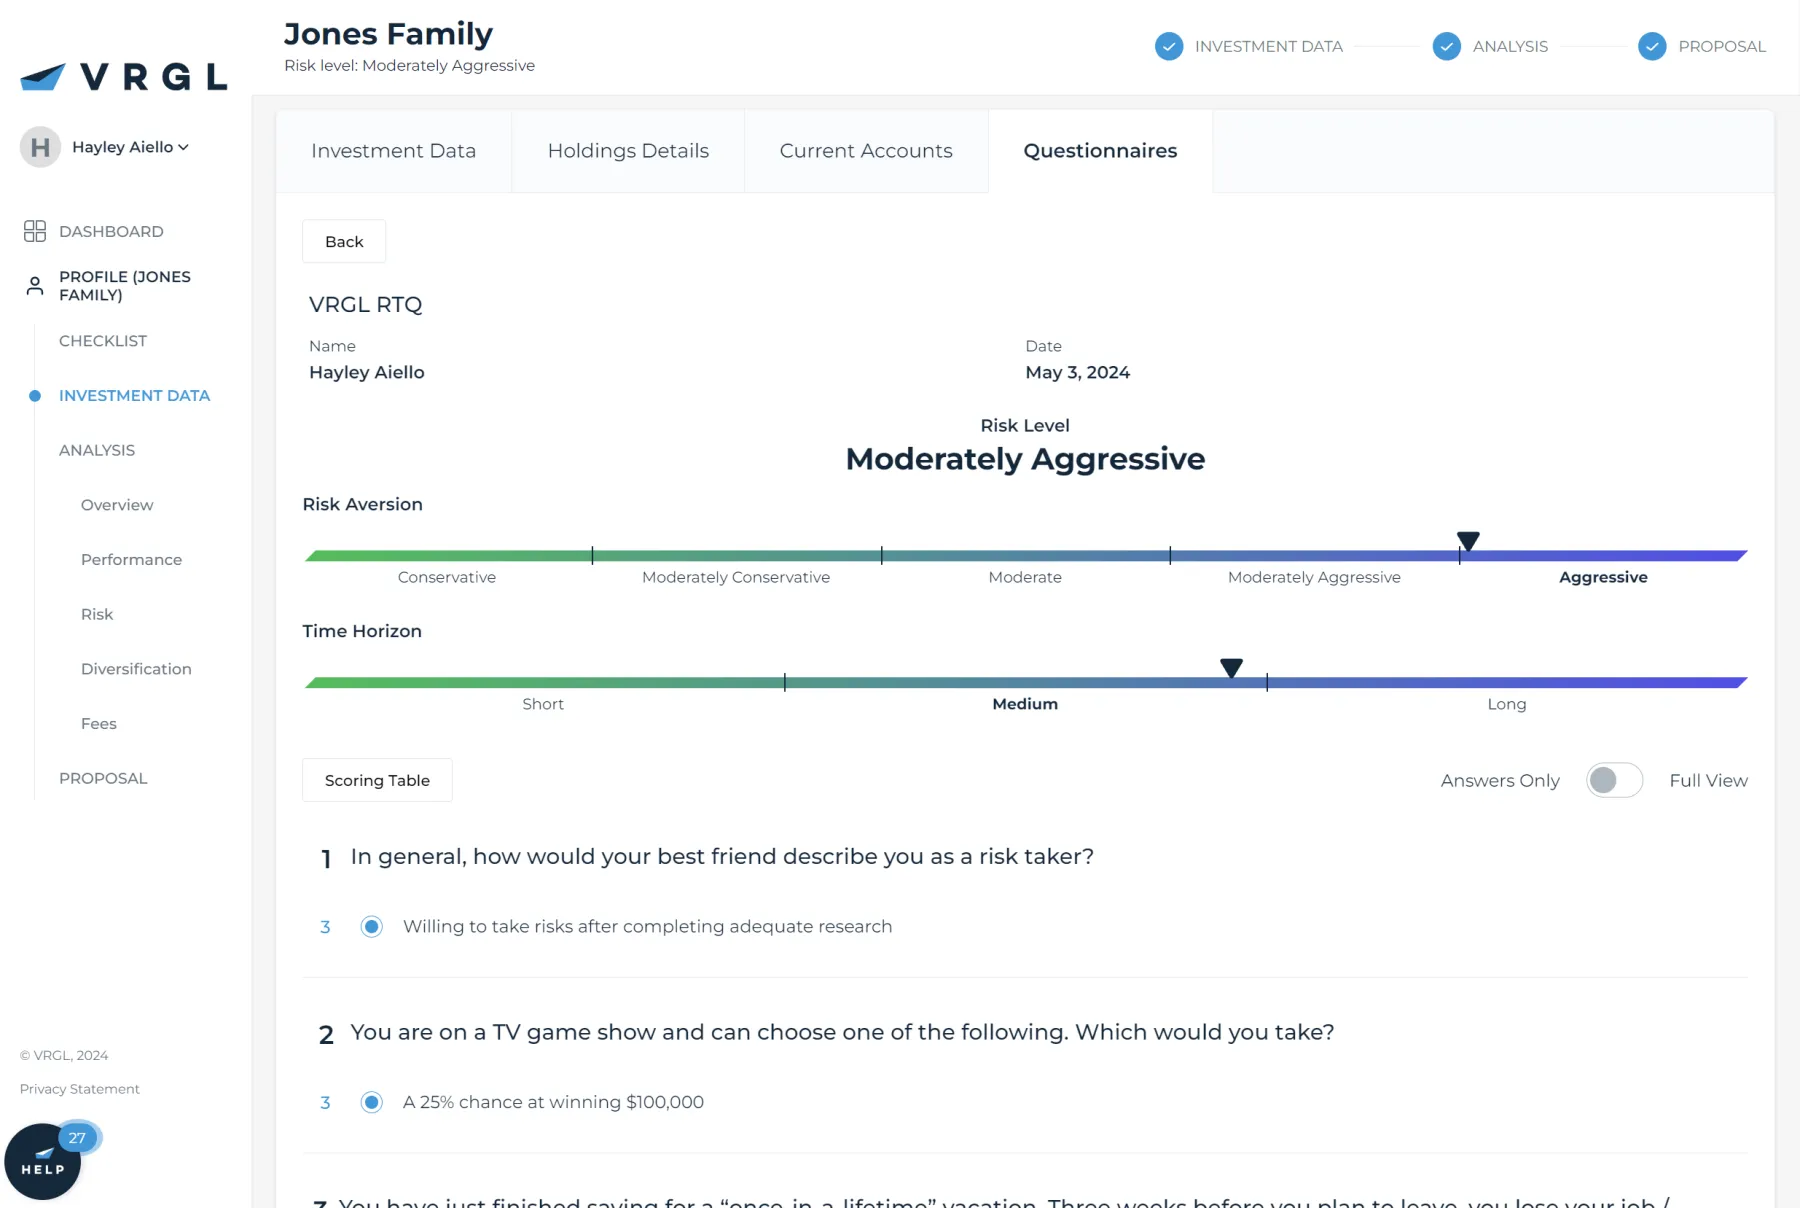Choose the 25% chance at $100,000 option
Image resolution: width=1800 pixels, height=1208 pixels.
(x=371, y=1102)
